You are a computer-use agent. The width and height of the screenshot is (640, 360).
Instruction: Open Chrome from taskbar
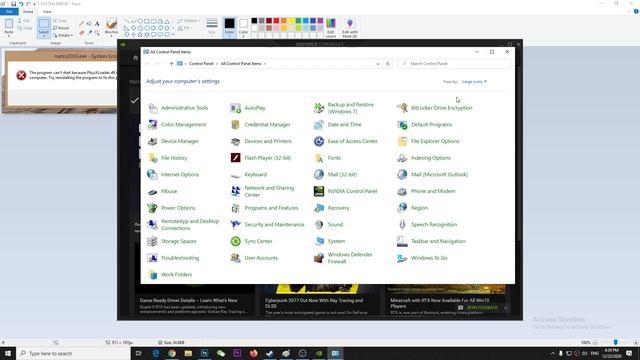172,353
